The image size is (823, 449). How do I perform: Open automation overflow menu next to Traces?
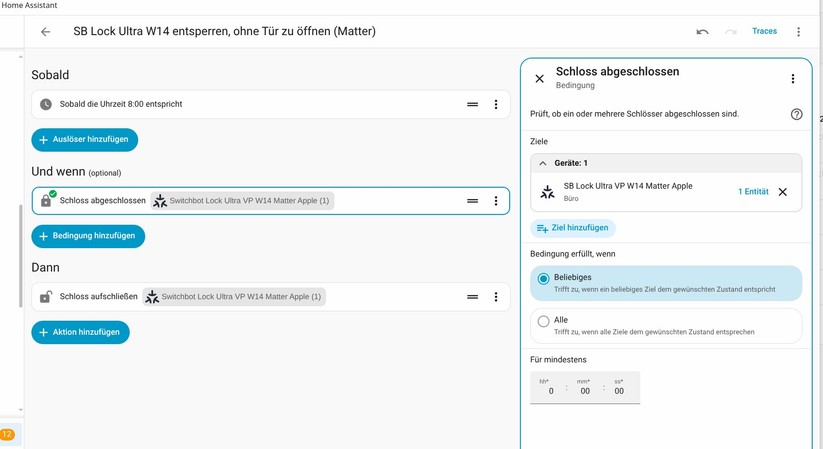tap(798, 32)
